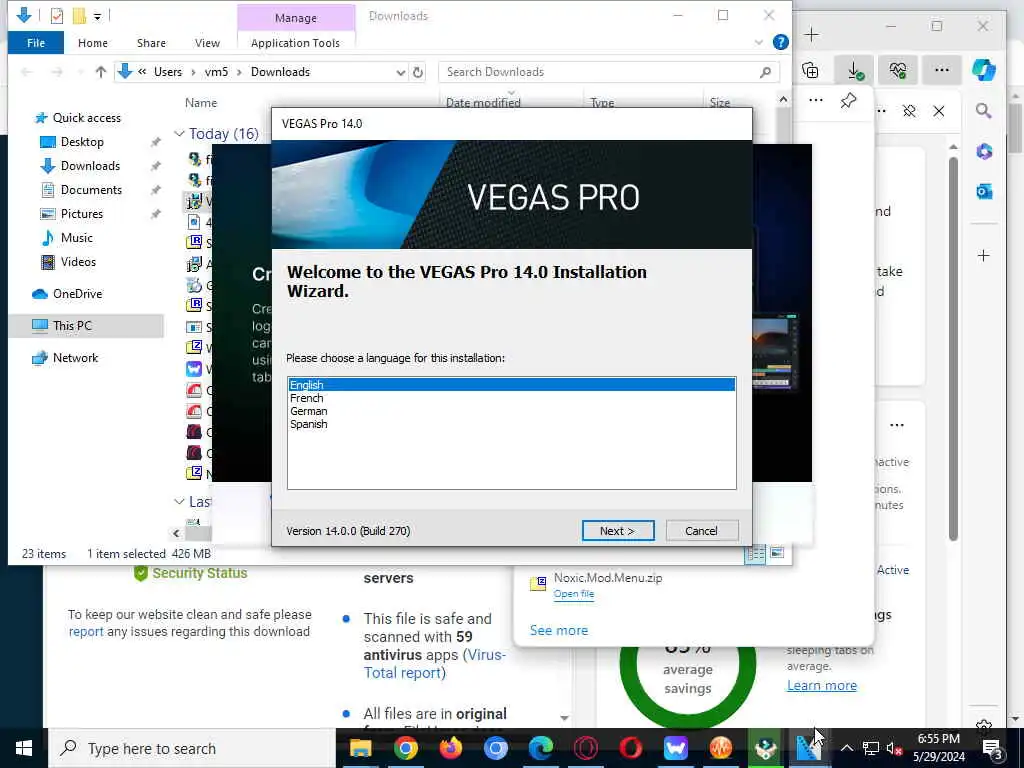
Task: Click the report link on webpage
Action: point(86,632)
